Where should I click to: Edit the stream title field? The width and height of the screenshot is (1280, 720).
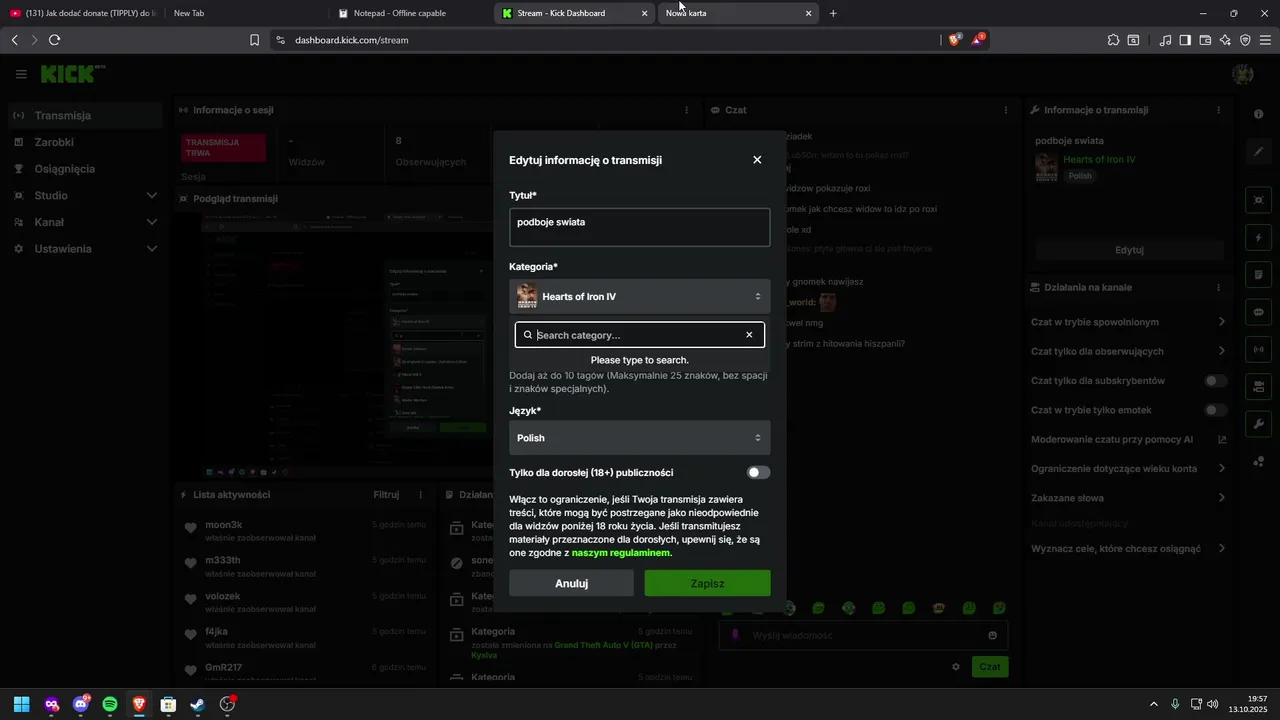[x=639, y=227]
